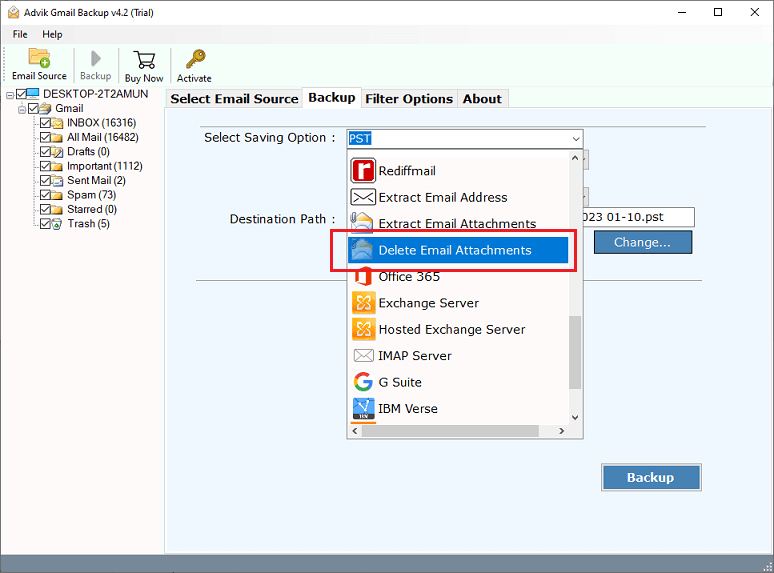Uncheck the Drafts (0) checkbox
Viewport: 774px width, 573px height.
(45, 152)
